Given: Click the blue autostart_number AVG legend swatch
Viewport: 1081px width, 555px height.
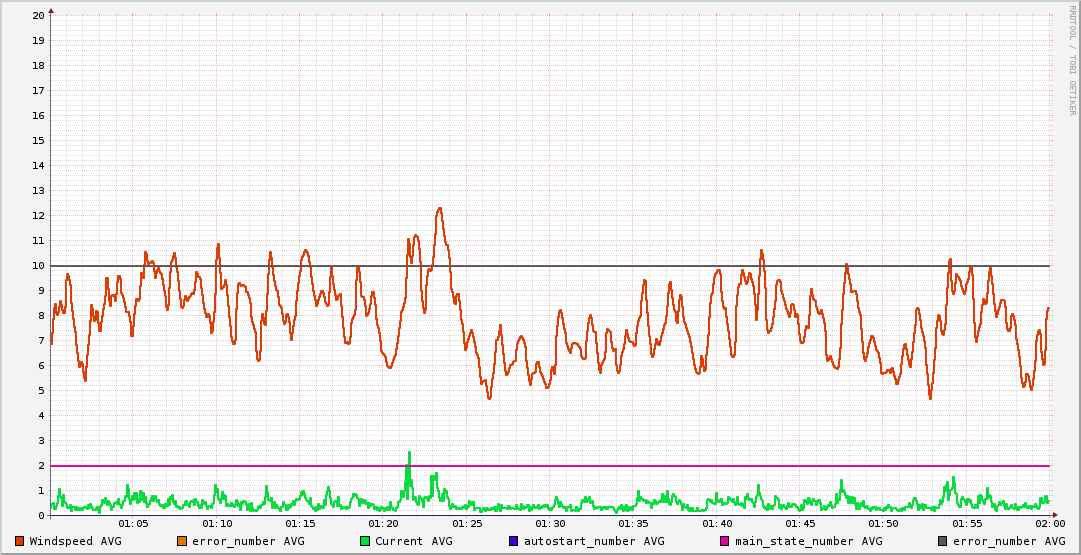Looking at the screenshot, I should coord(514,541).
